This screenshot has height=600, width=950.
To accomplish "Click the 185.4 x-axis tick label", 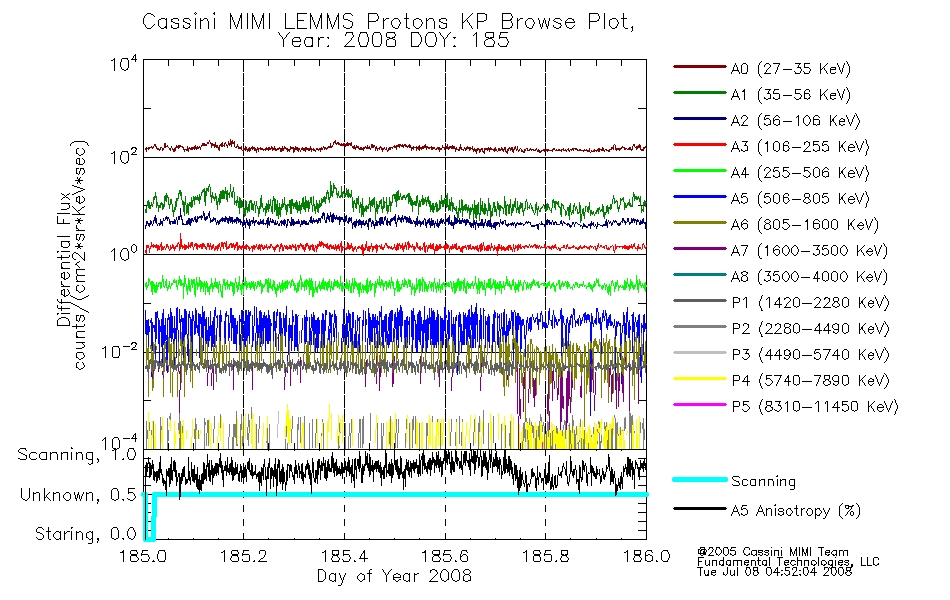I will point(344,556).
